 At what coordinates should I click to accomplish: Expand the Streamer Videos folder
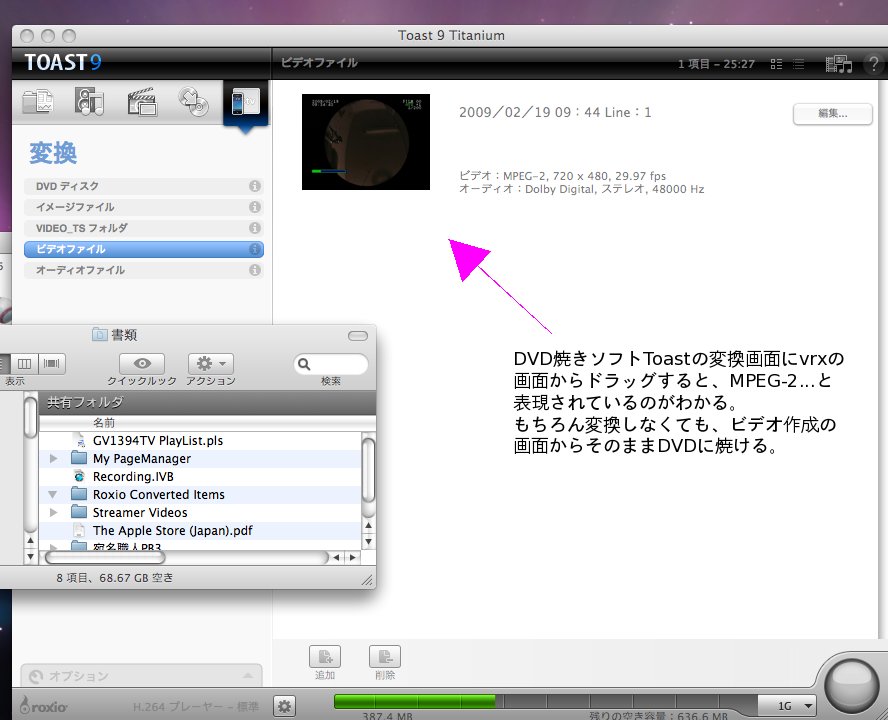[54, 513]
